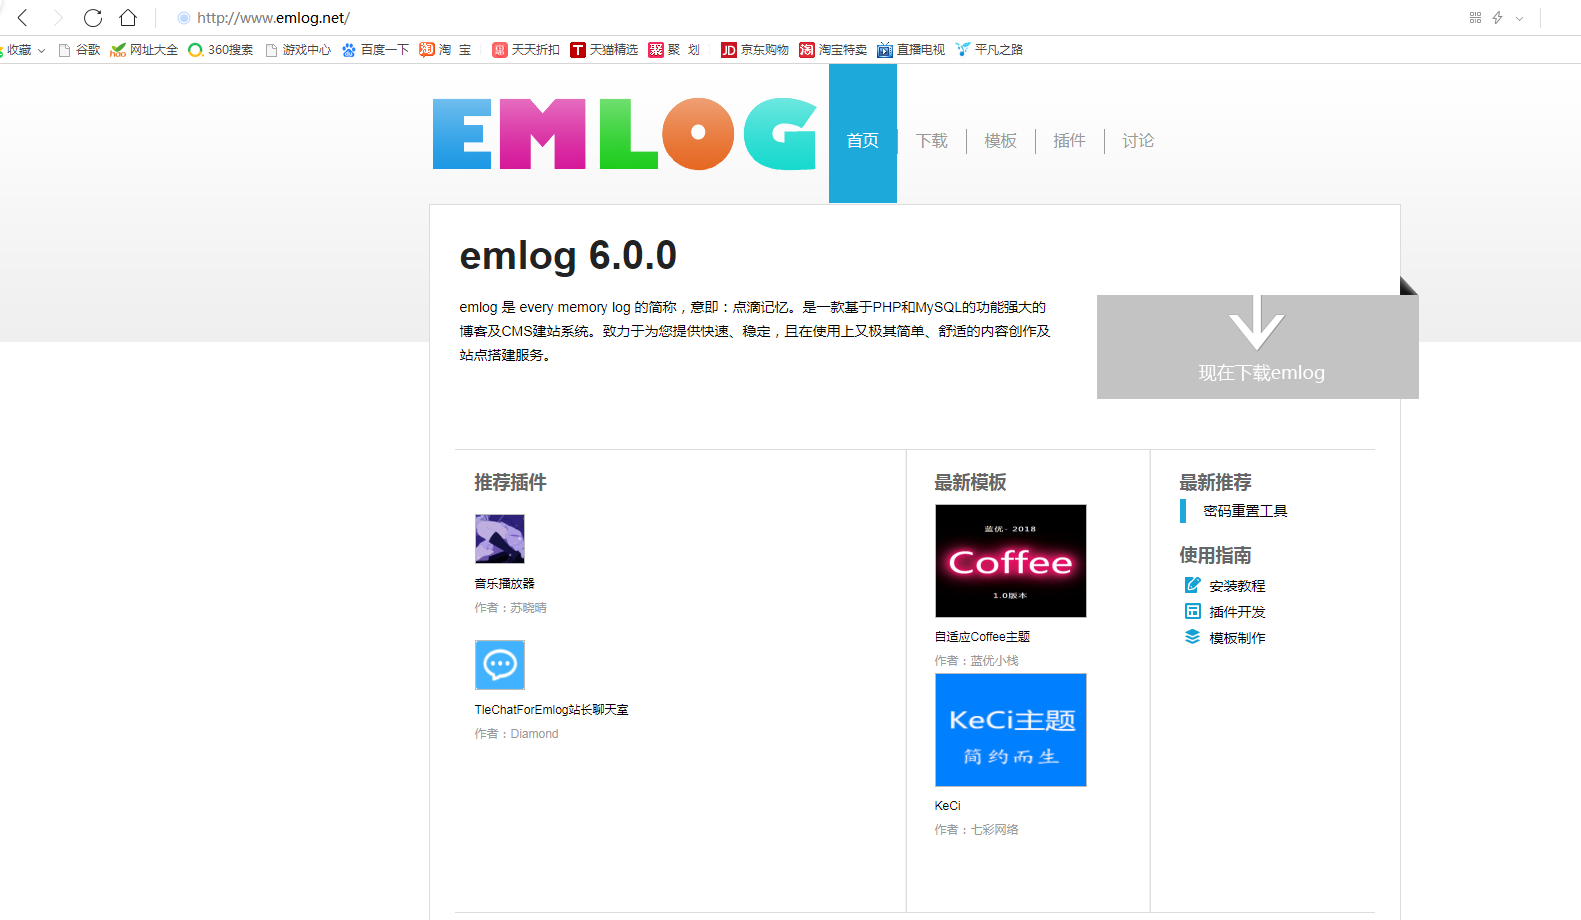Screen dimensions: 1581x920
Task: Expand the chevron next to lightning icon
Action: click(1519, 18)
